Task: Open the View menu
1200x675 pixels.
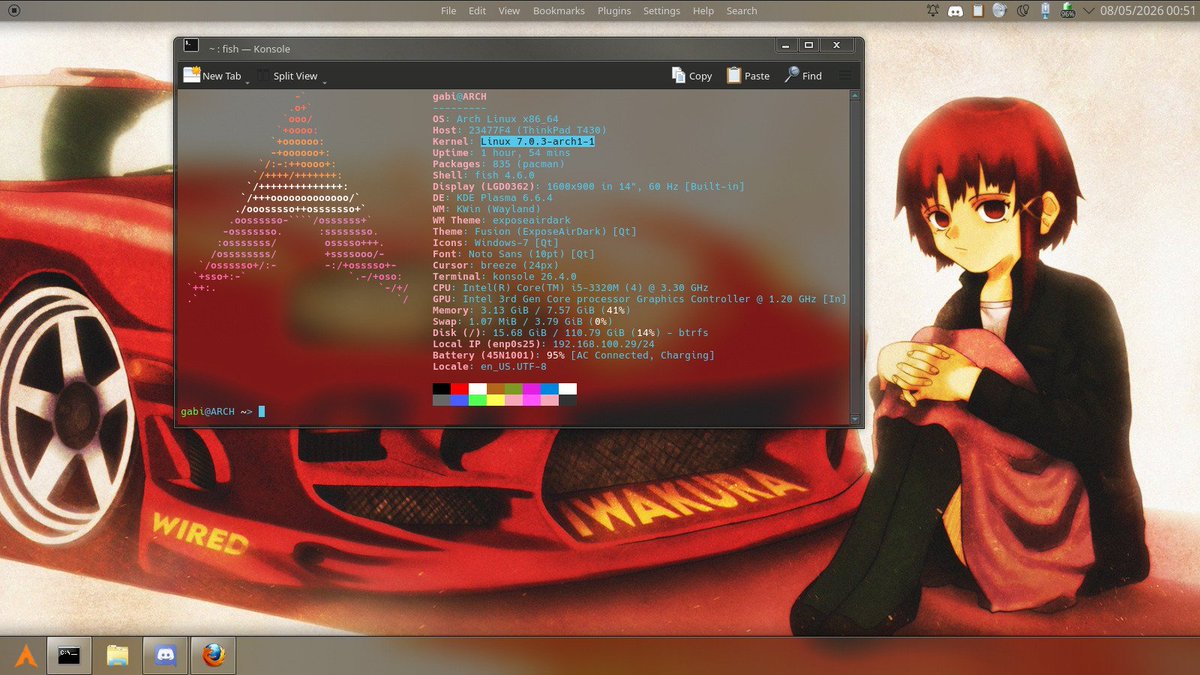Action: 509,11
